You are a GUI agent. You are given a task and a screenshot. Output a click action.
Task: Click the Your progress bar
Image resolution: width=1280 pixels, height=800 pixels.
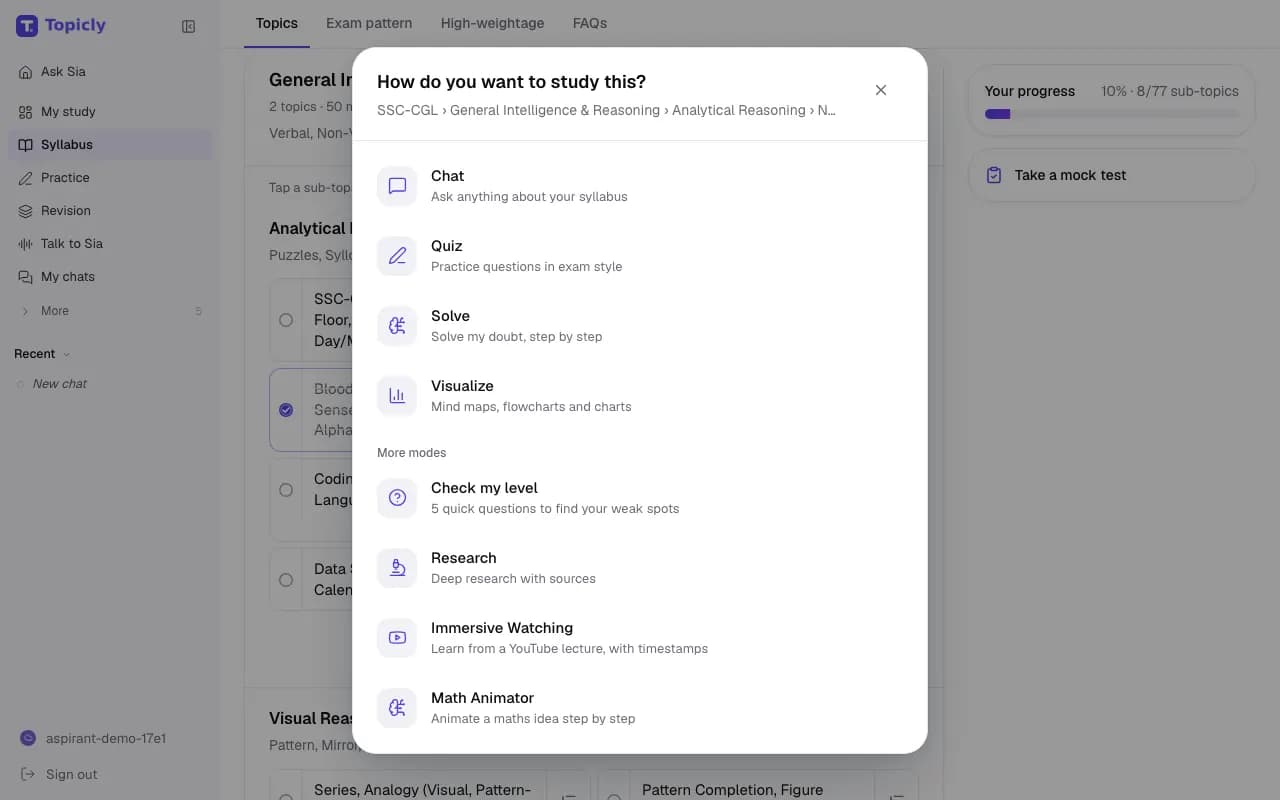[x=1112, y=114]
